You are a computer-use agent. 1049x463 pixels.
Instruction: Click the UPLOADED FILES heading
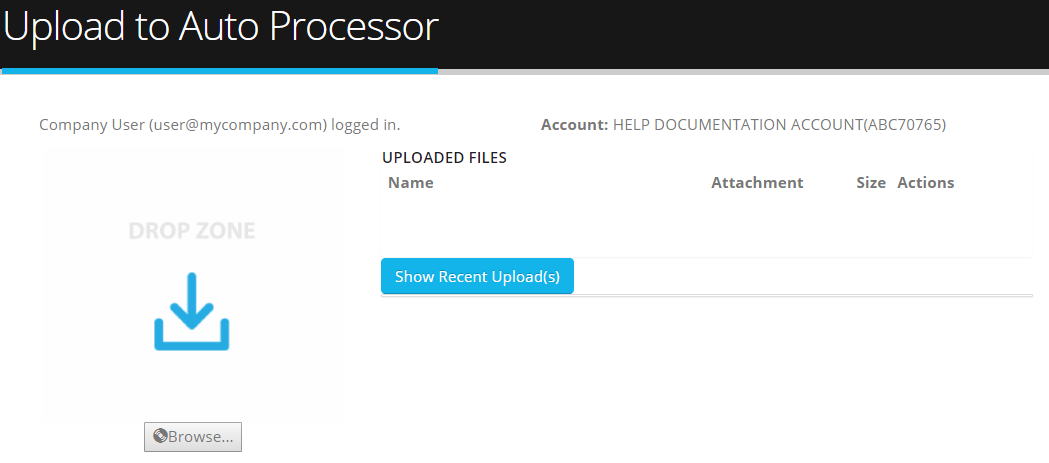(444, 158)
